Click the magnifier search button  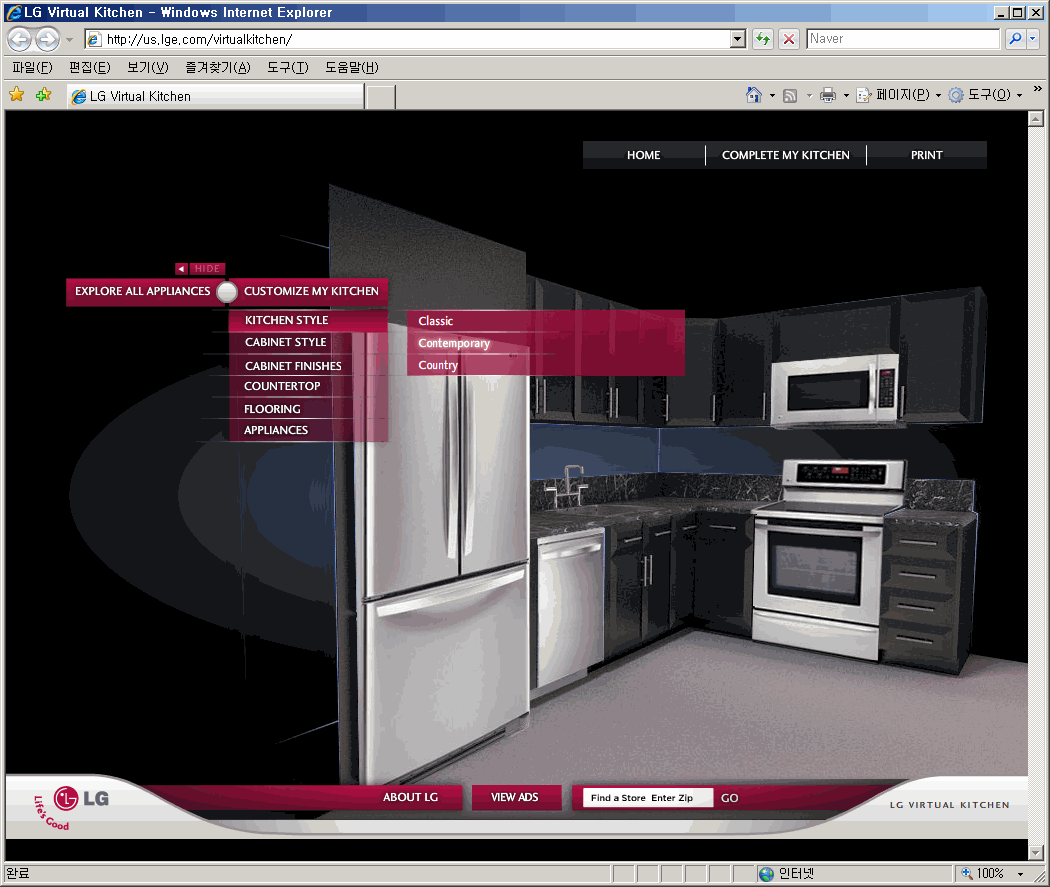pyautogui.click(x=1015, y=39)
